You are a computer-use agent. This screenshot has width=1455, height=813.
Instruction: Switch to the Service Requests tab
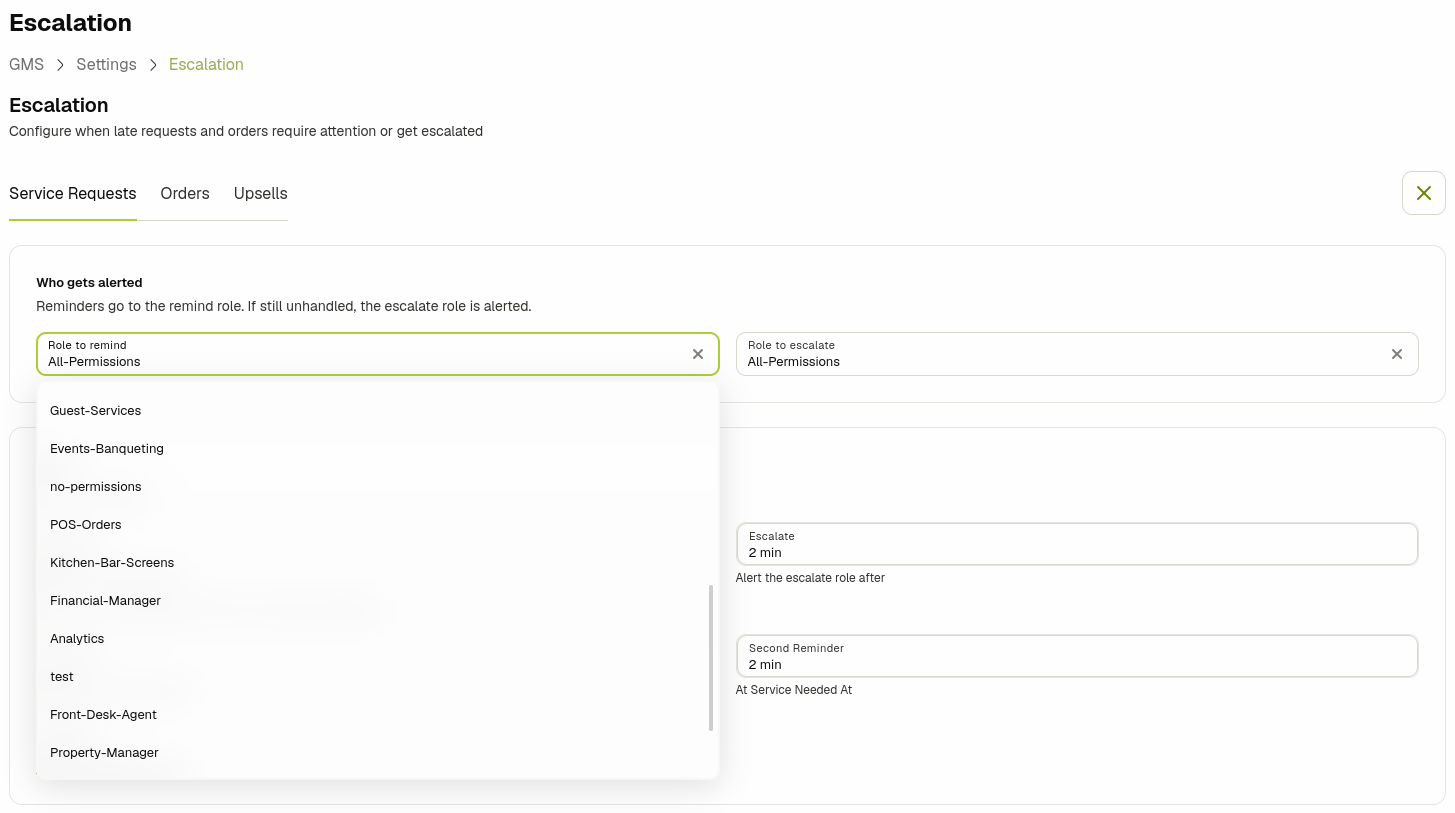(x=73, y=193)
